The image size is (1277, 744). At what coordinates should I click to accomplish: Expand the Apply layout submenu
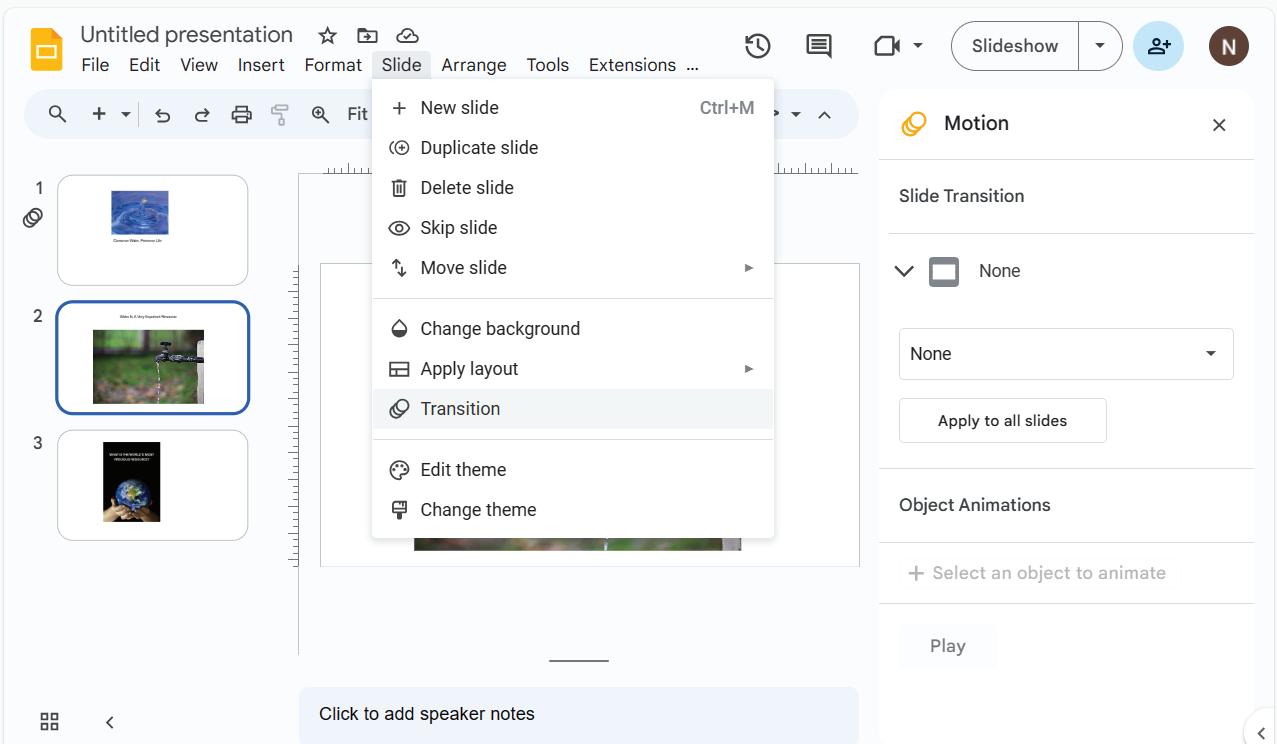tap(573, 369)
